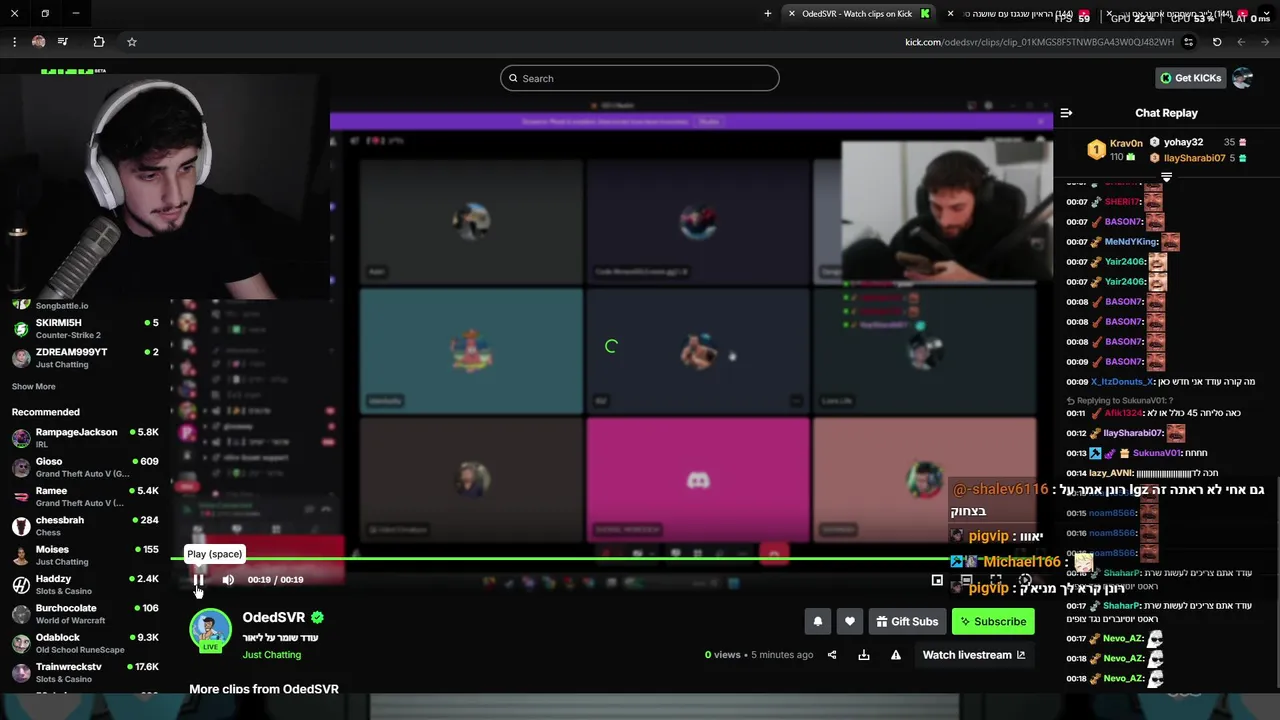The image size is (1280, 720).
Task: Open OdedSVR channel name link
Action: click(273, 618)
